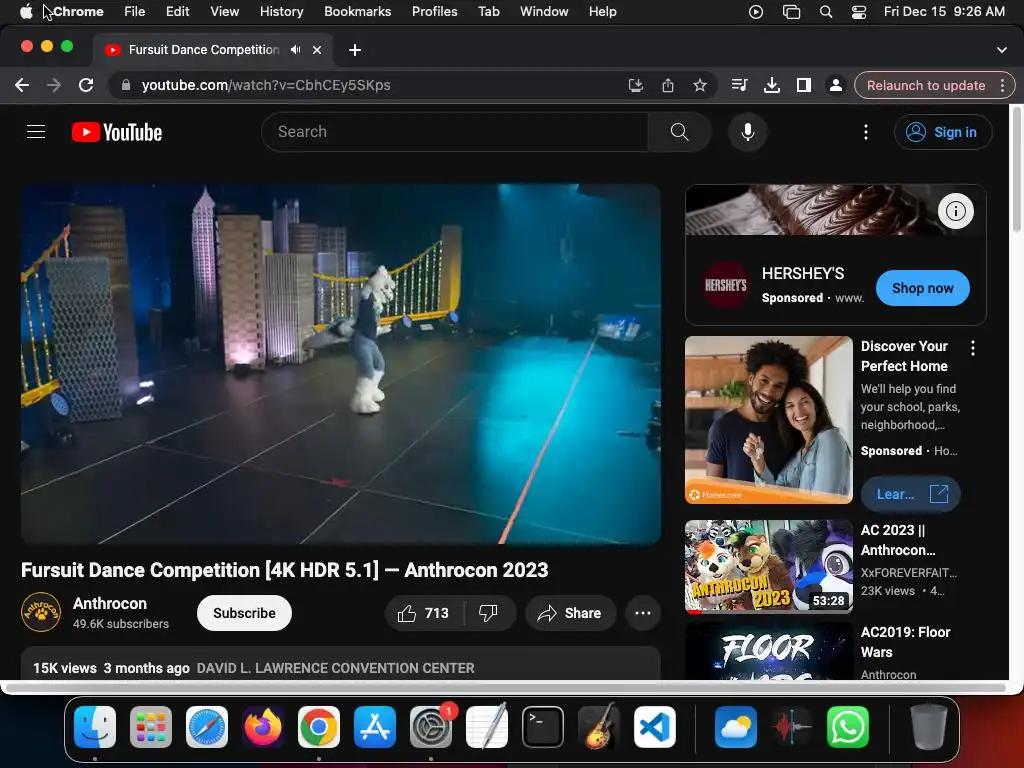
Task: Dislike the video with thumbs down
Action: click(488, 613)
